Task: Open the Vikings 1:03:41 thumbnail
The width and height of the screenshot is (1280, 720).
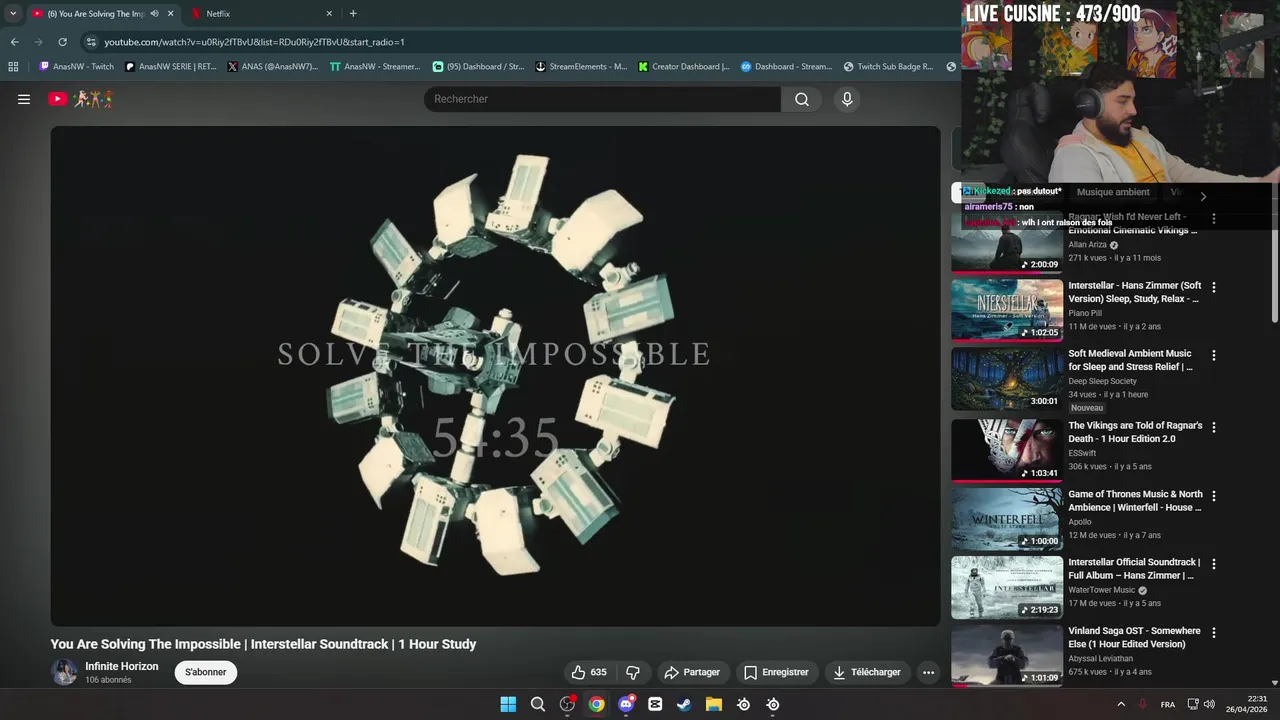Action: coord(1006,450)
